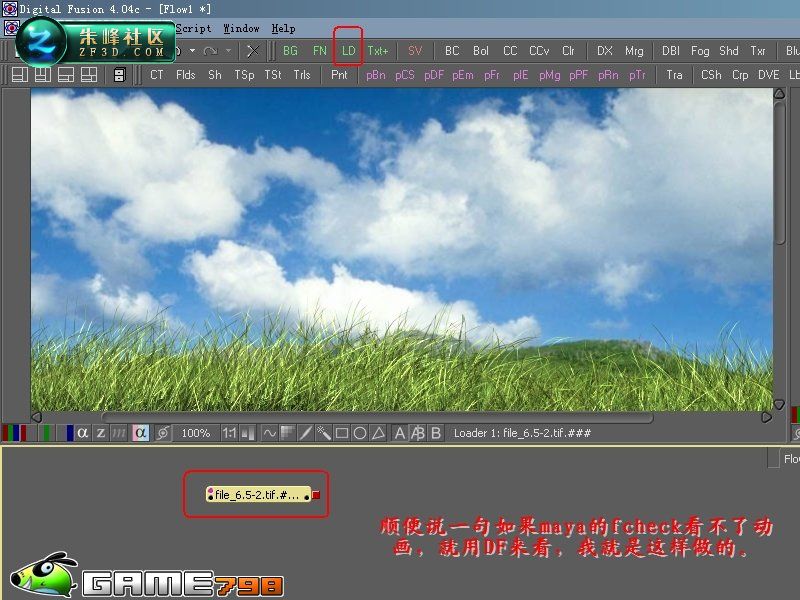Click the spline curve icon
The width and height of the screenshot is (800, 600).
coord(269,433)
